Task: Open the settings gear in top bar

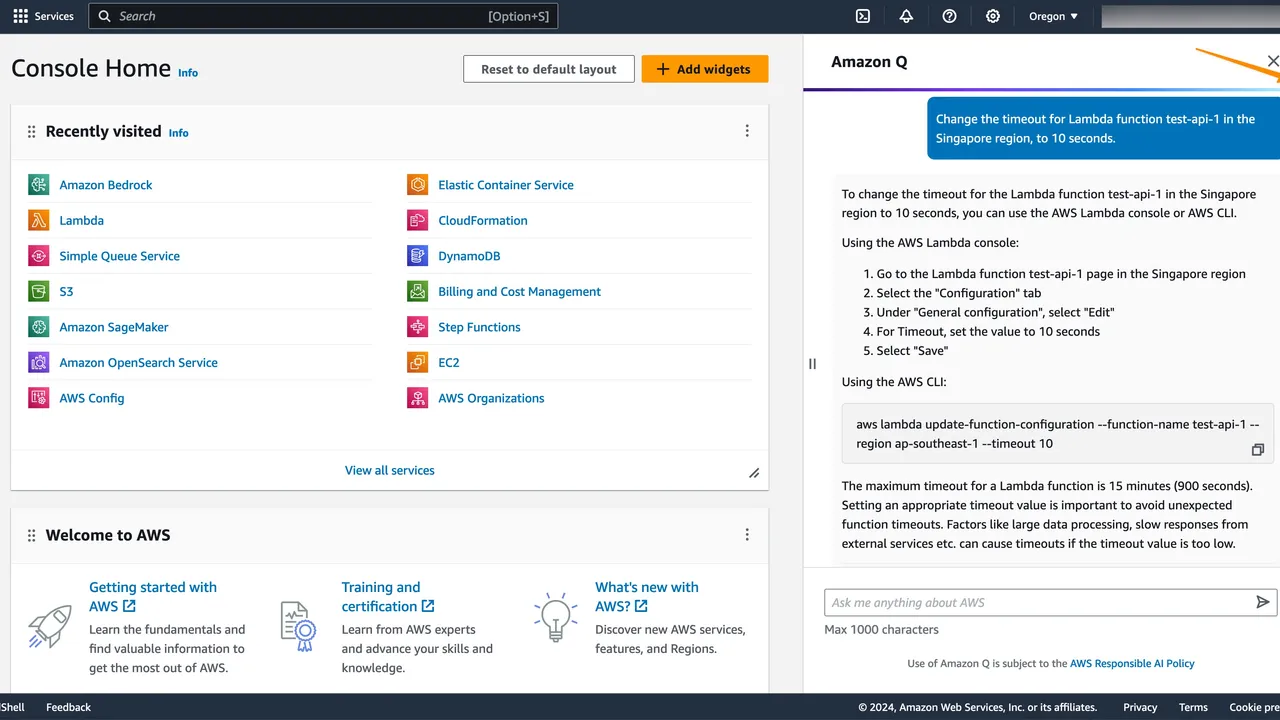Action: coord(993,16)
